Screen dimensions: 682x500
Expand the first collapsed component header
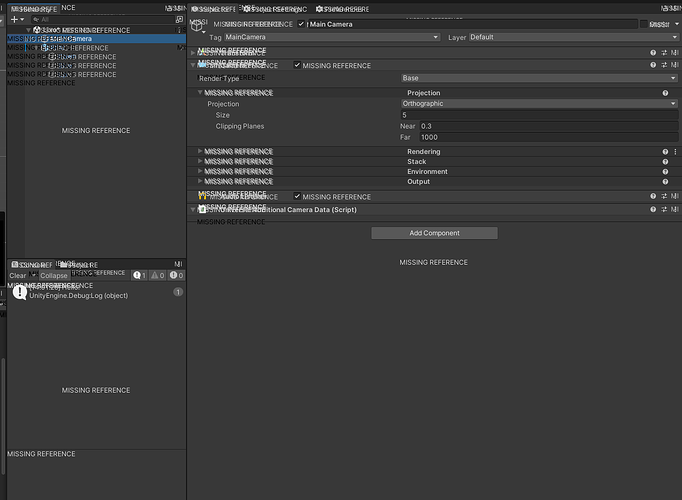click(193, 53)
